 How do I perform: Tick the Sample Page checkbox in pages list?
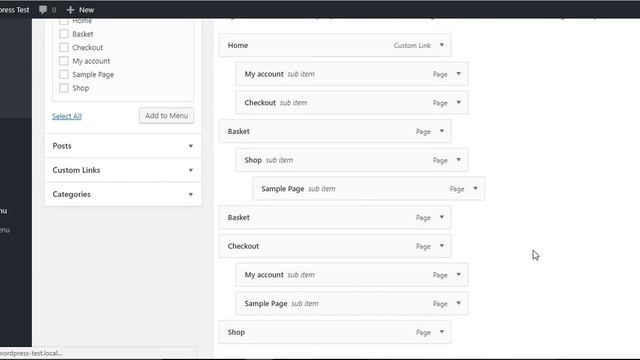coord(64,74)
